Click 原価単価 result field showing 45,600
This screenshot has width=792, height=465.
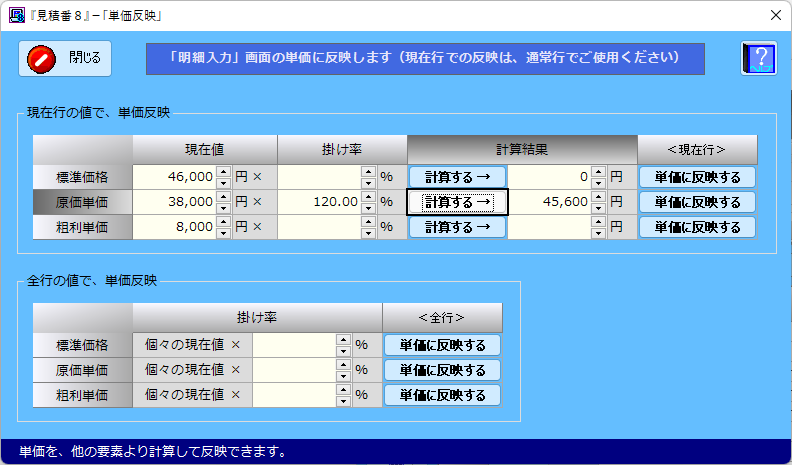548,202
